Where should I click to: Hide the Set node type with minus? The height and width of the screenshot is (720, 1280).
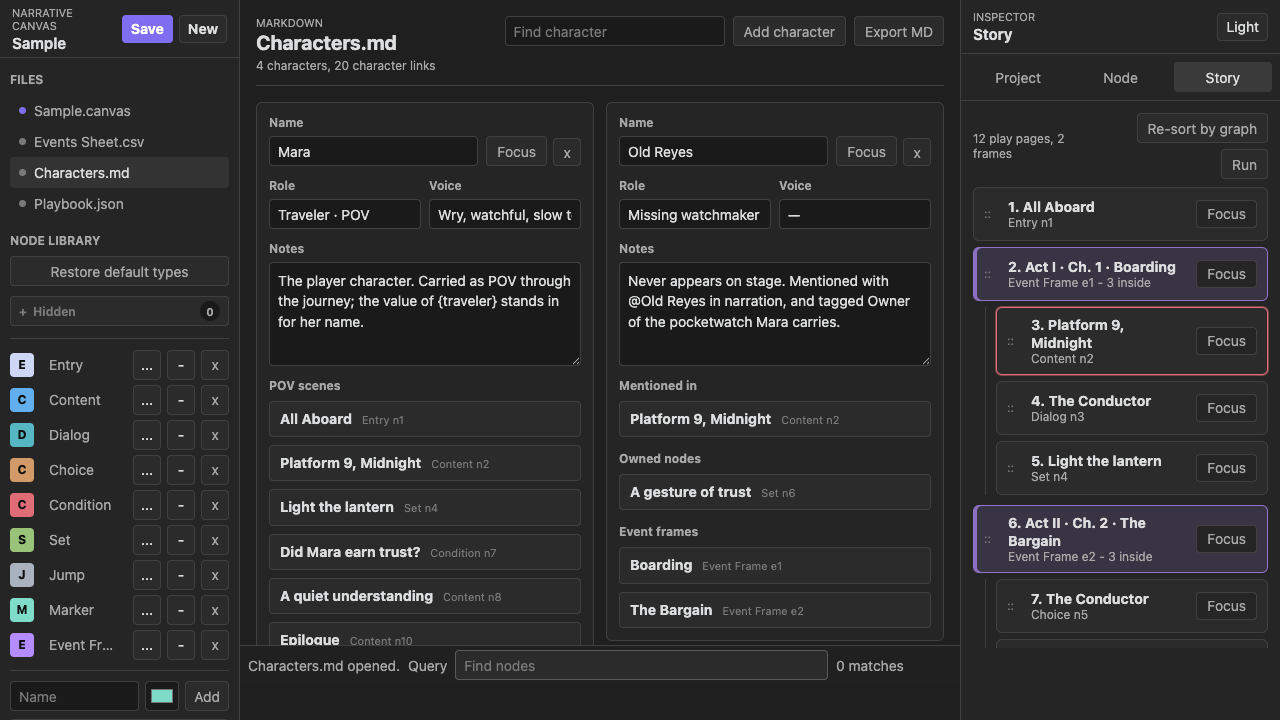181,541
